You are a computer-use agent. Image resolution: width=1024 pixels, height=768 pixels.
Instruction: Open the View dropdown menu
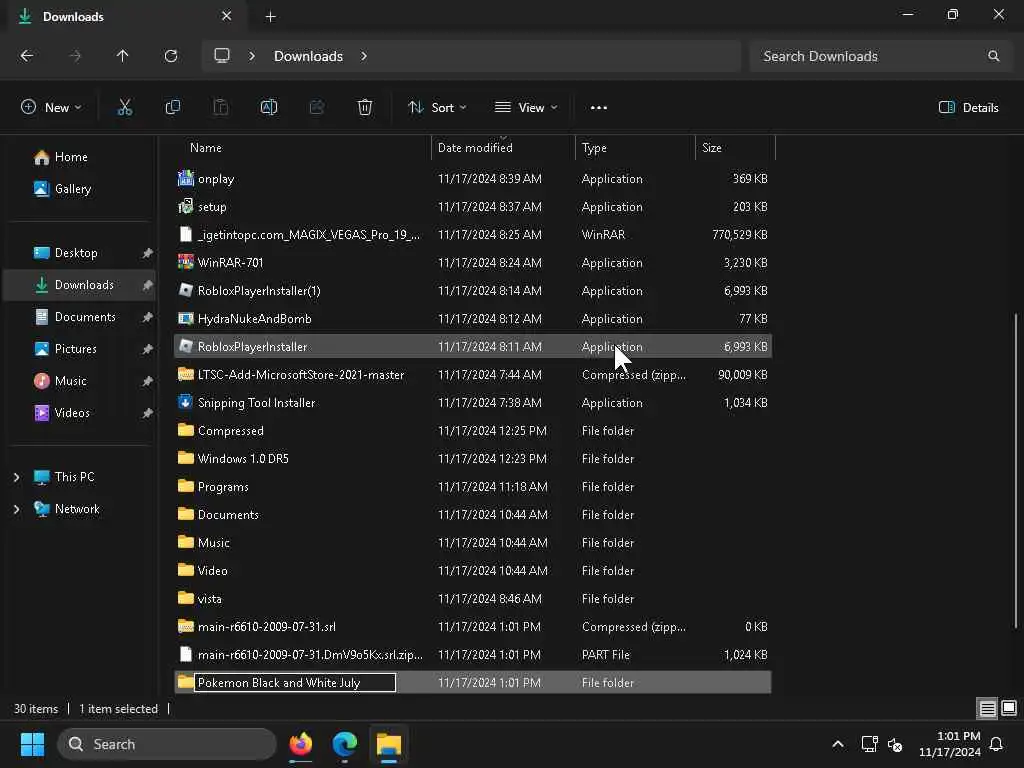(526, 108)
